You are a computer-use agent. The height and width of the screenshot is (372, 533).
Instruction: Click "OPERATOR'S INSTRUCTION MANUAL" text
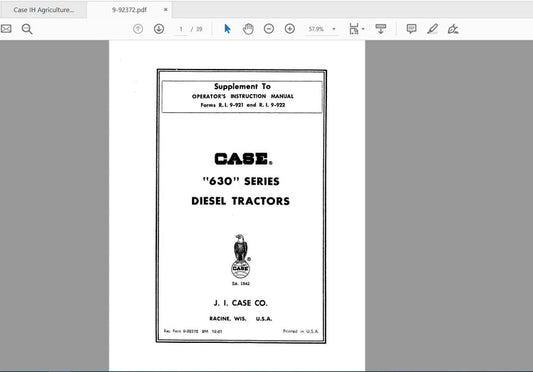(243, 96)
